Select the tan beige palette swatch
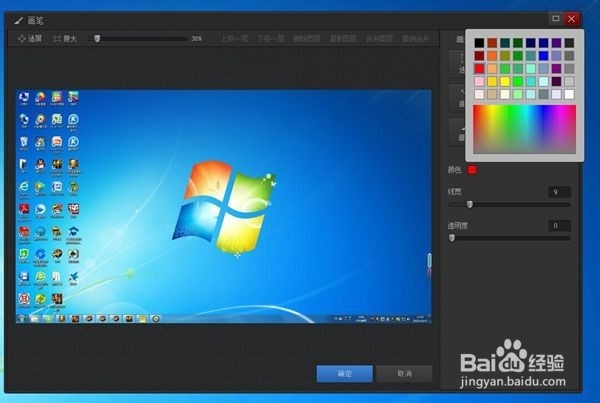This screenshot has width=600, height=403. pos(492,94)
